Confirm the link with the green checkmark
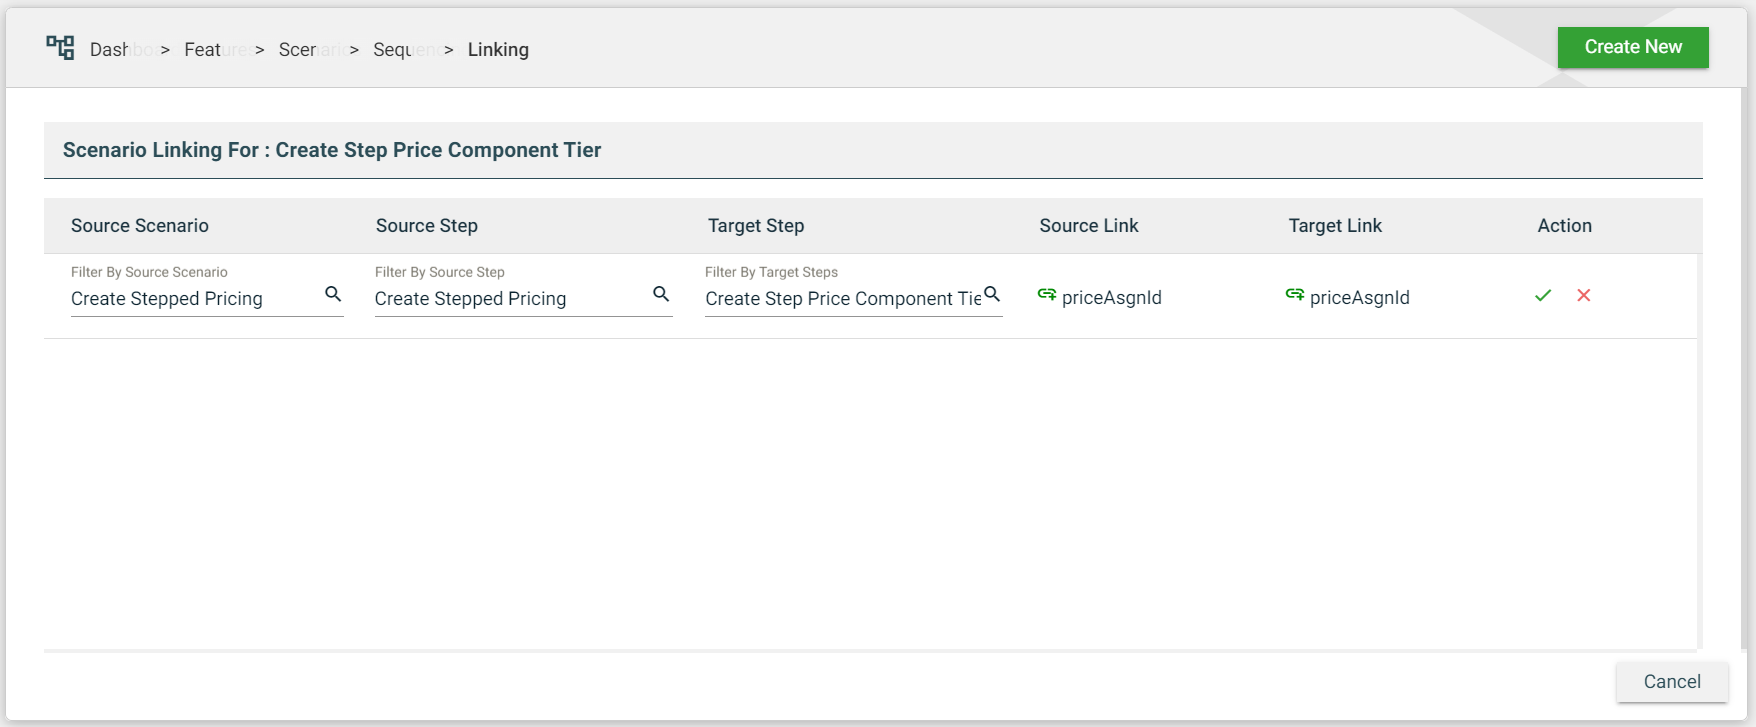Viewport: 1756px width, 727px height. pyautogui.click(x=1543, y=295)
